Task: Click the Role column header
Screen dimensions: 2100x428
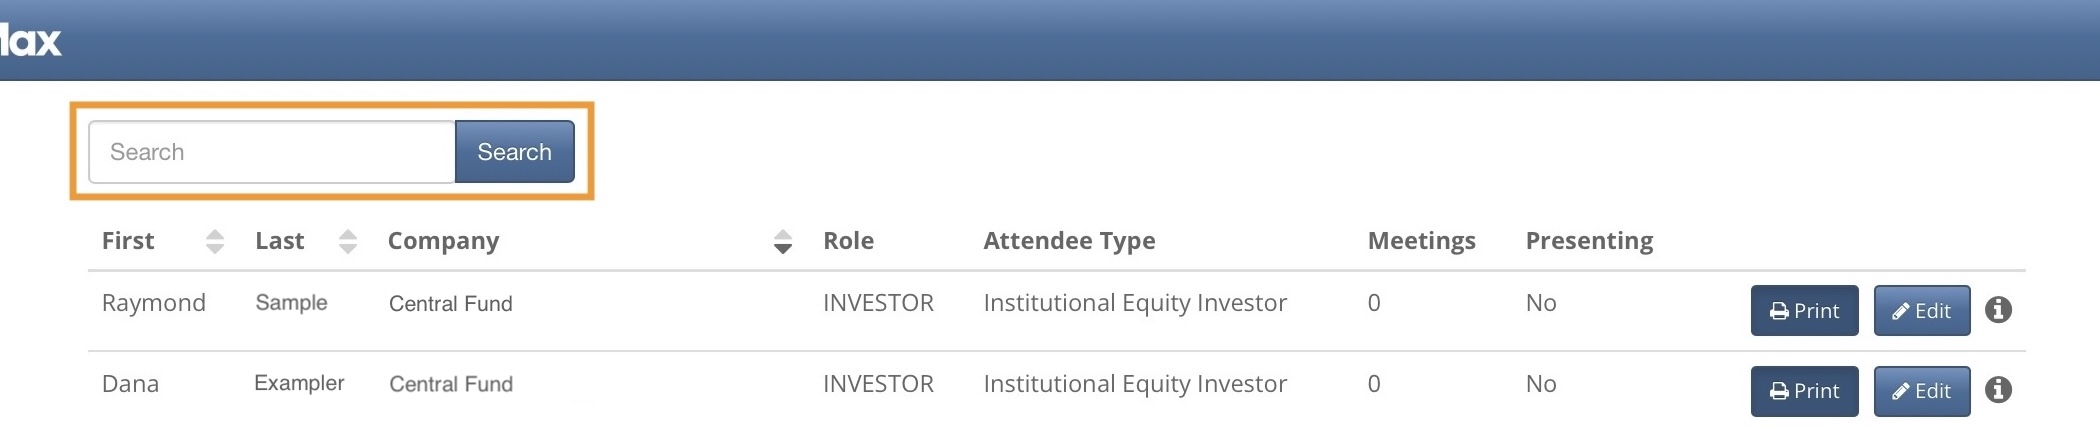Action: pyautogui.click(x=848, y=241)
